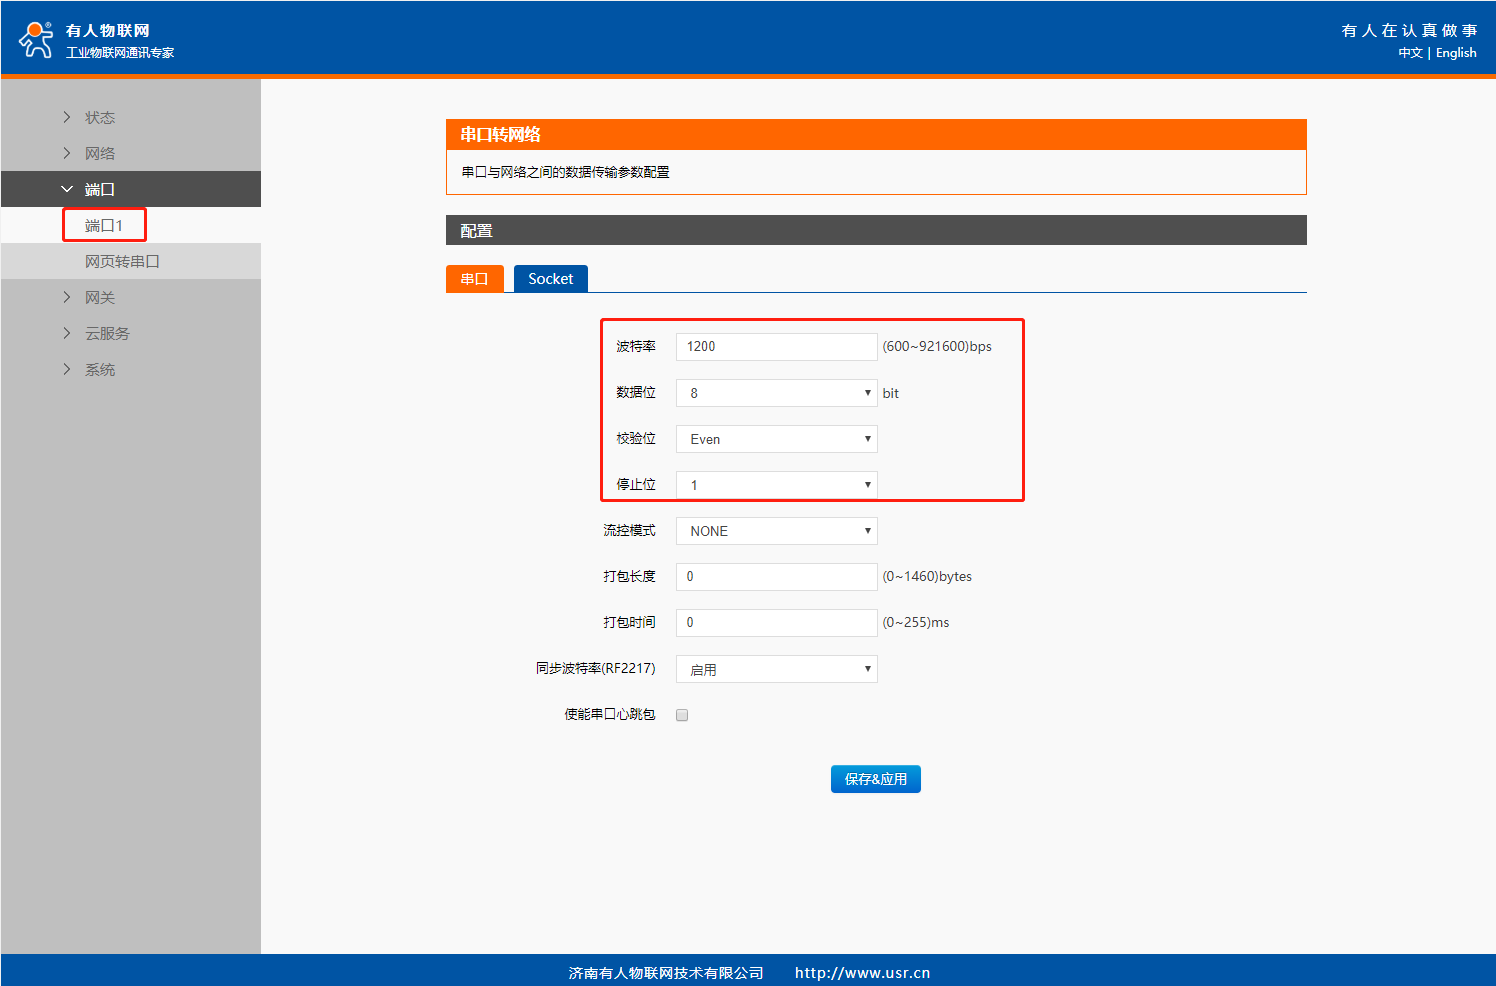This screenshot has width=1496, height=986.
Task: Expand the 网关 sidebar menu
Action: click(99, 297)
